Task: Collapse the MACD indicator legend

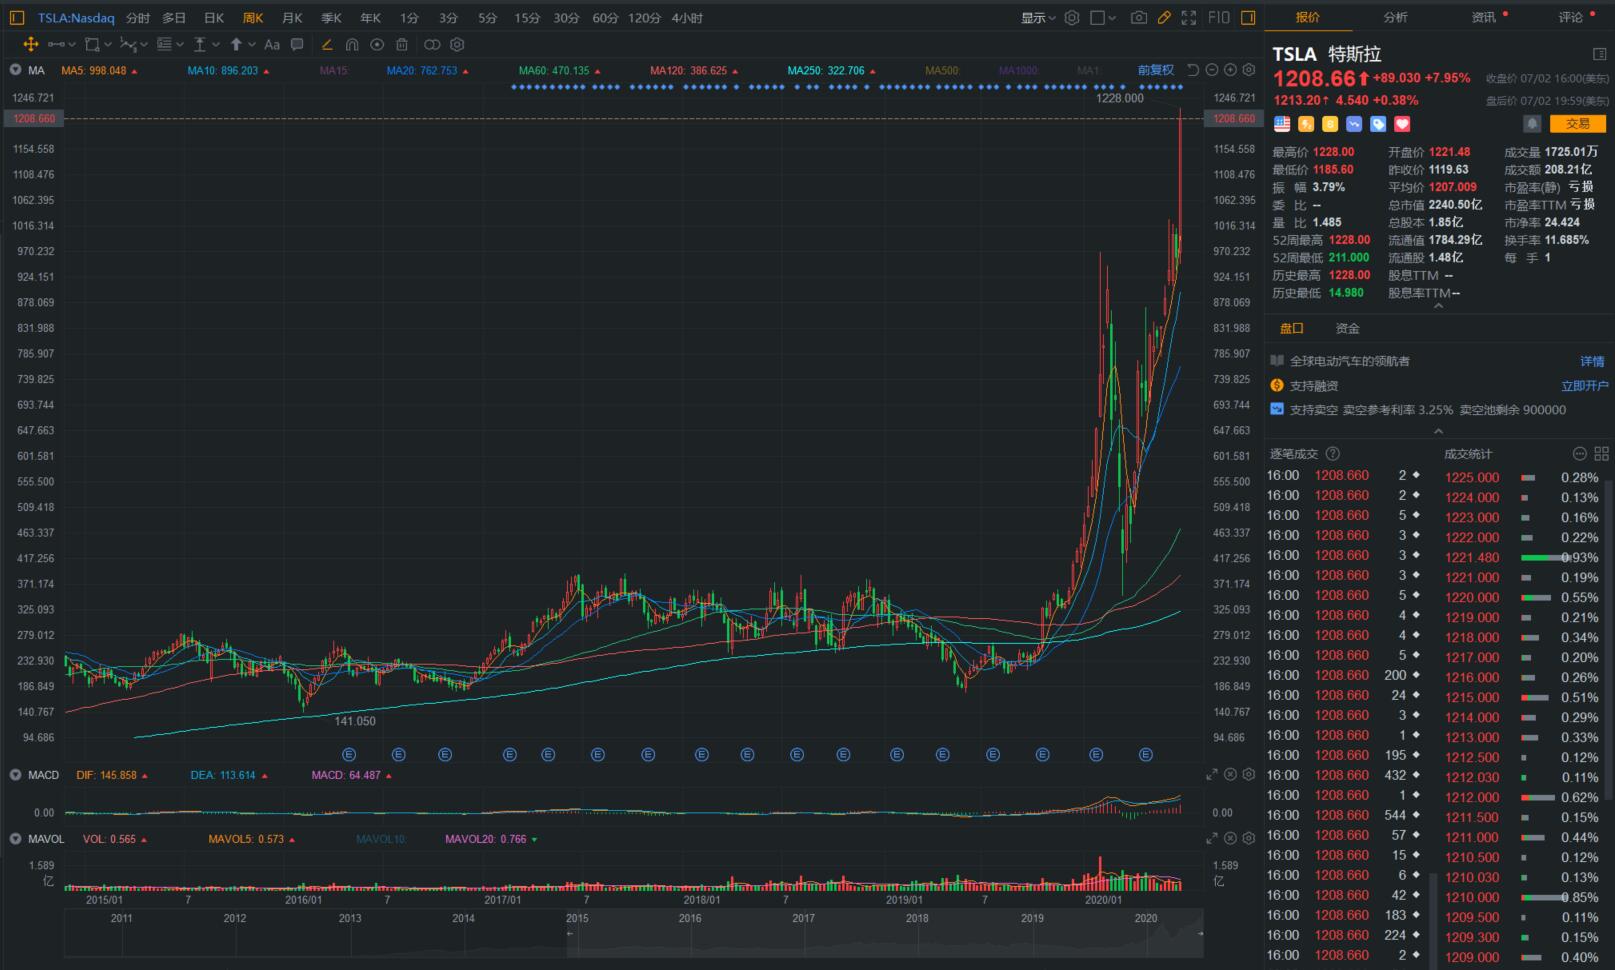Action: click(x=15, y=775)
